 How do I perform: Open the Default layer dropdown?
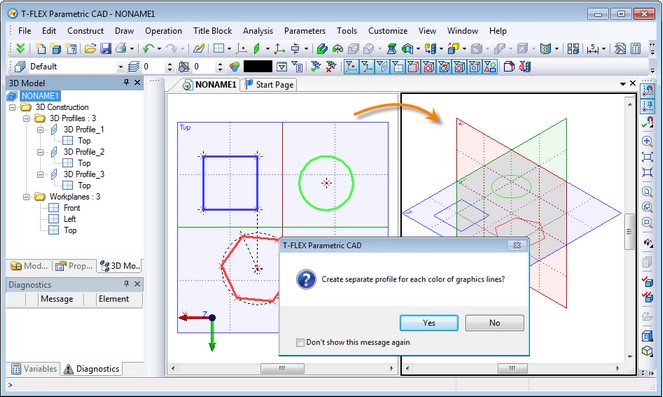tap(121, 67)
